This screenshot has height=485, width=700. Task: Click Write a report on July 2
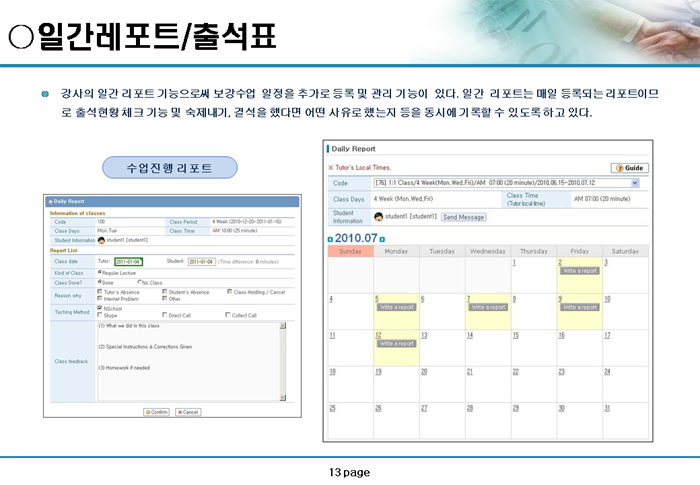coord(580,271)
